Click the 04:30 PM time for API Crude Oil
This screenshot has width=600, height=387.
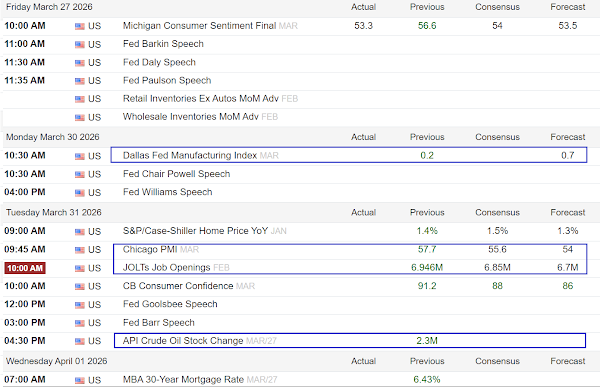[x=25, y=341]
